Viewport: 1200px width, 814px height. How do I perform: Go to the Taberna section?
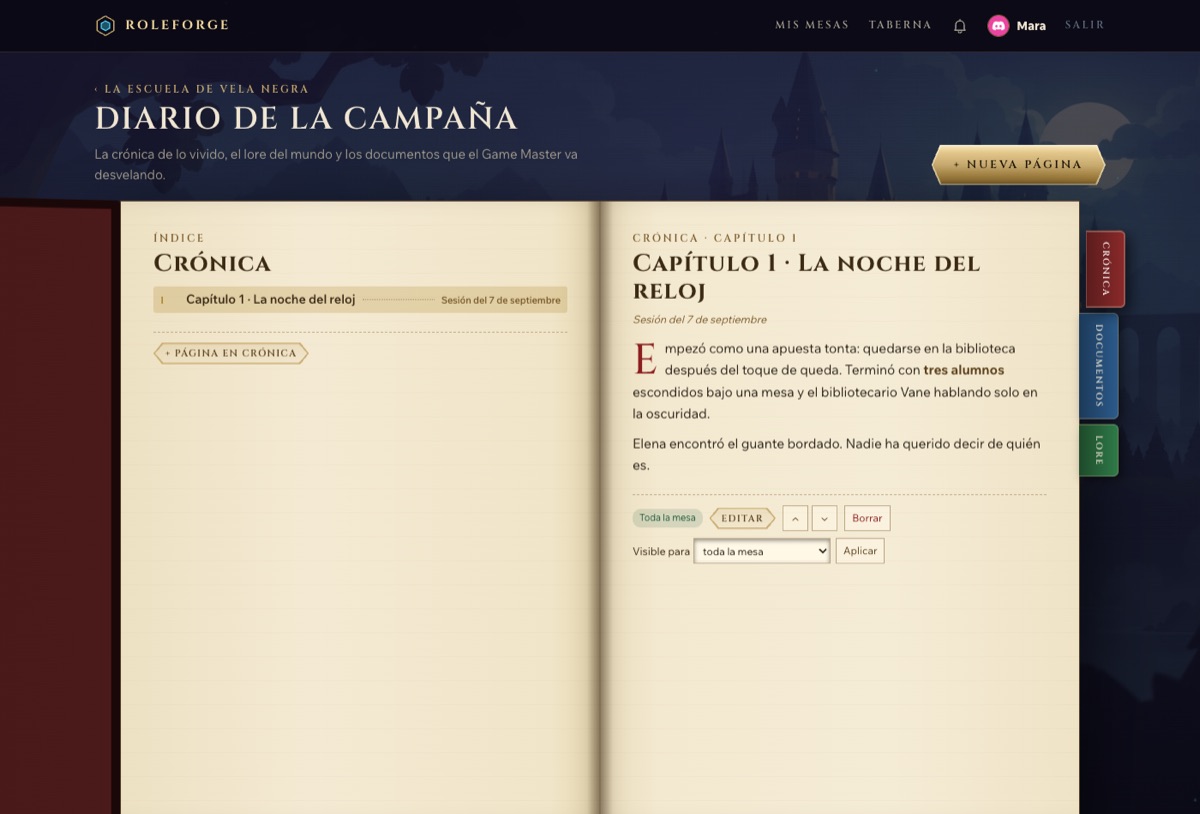point(900,25)
